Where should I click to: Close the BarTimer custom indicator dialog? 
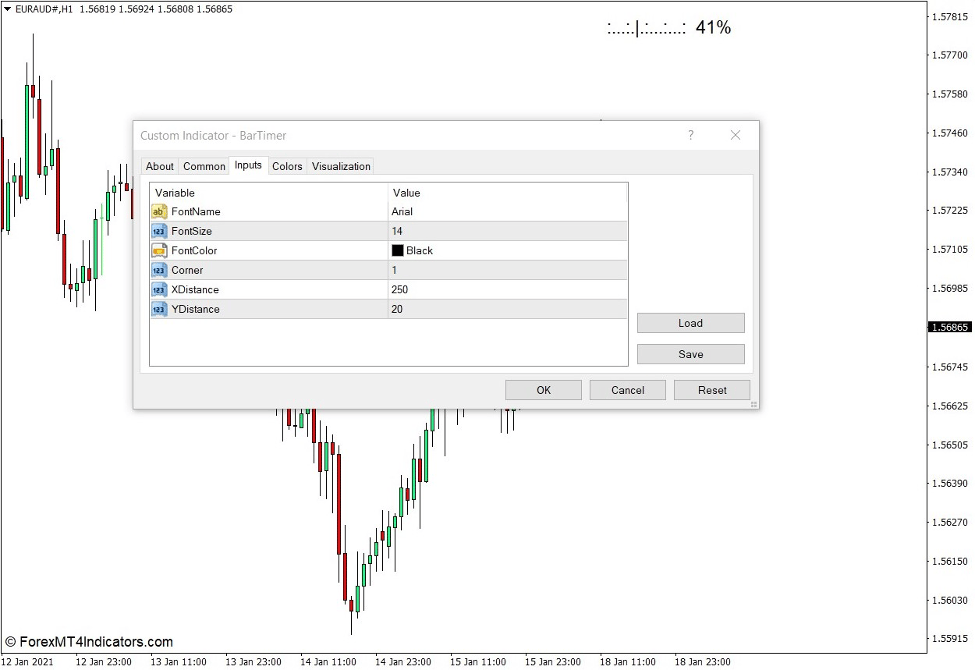tap(735, 135)
